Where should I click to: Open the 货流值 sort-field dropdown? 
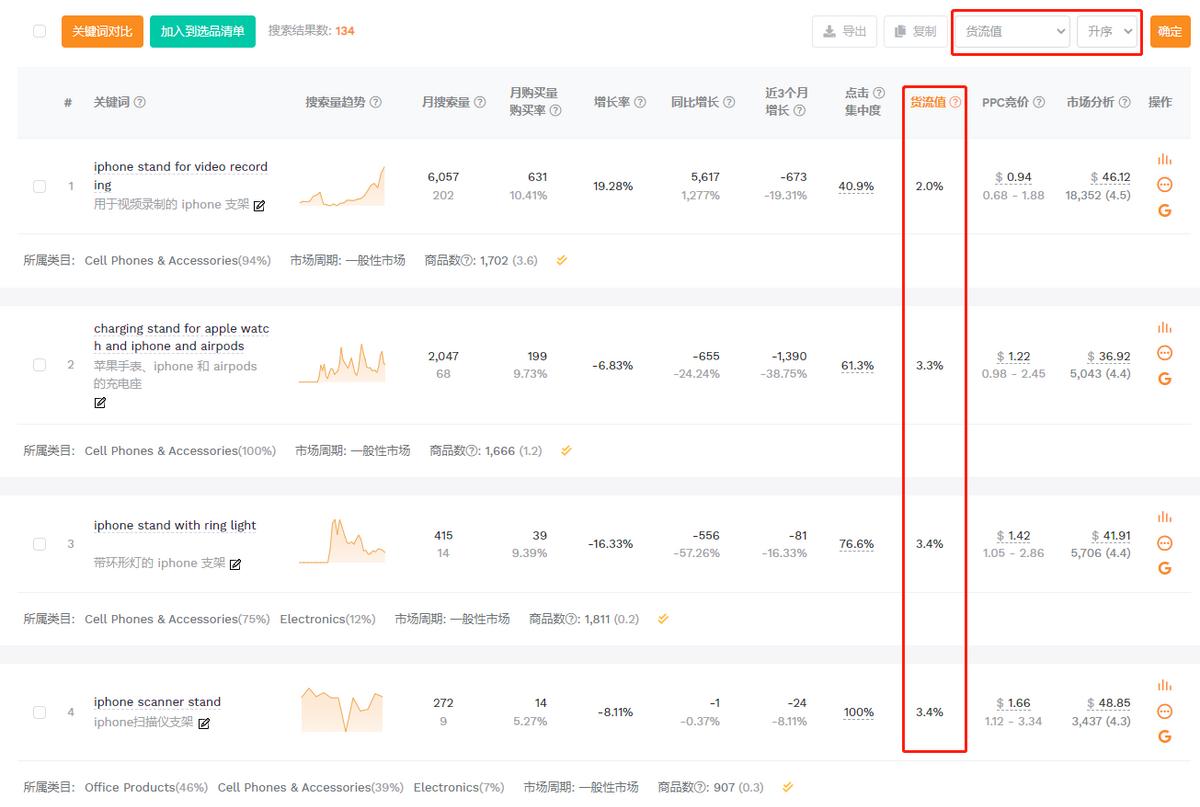pyautogui.click(x=1010, y=31)
